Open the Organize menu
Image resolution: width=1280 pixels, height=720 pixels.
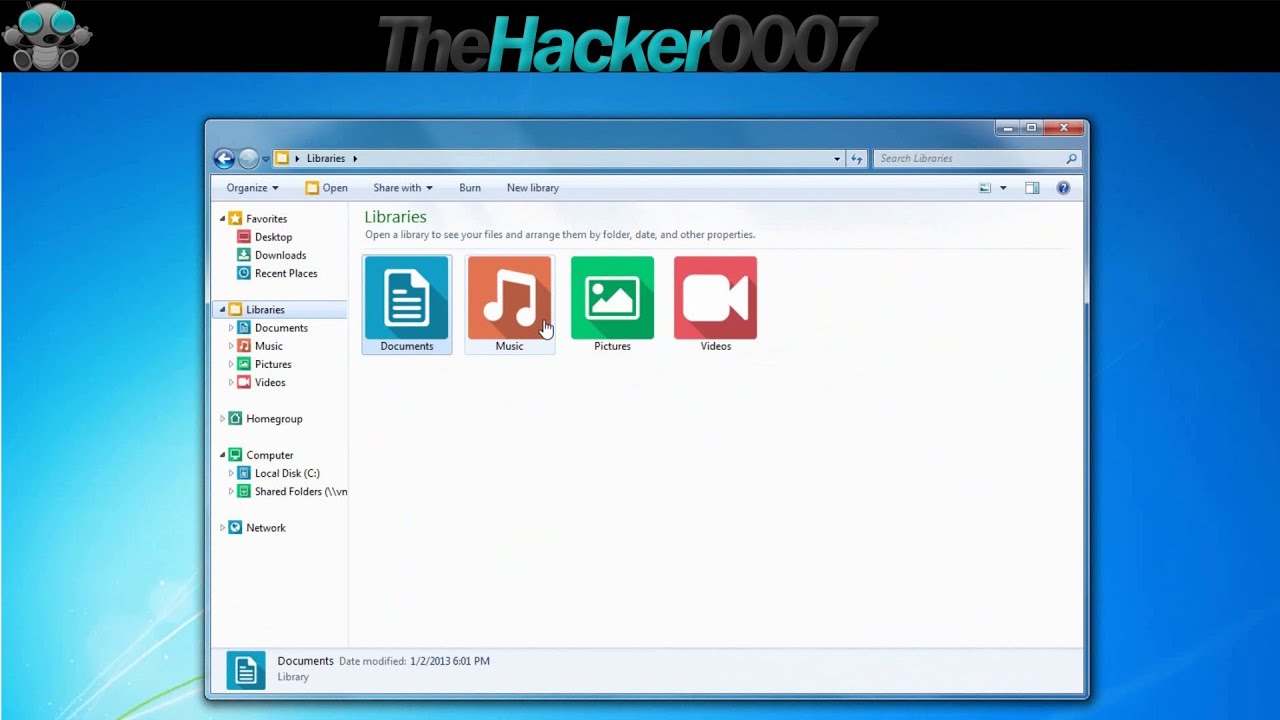249,187
